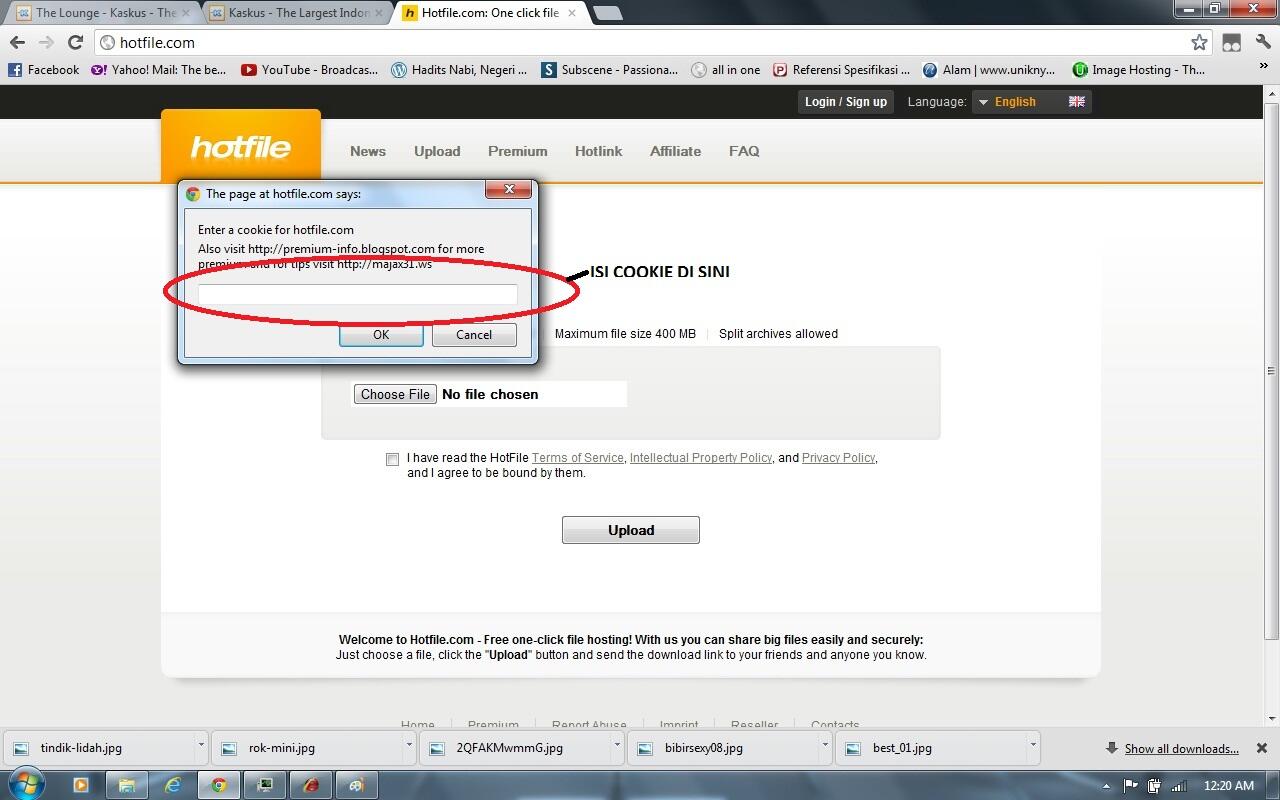This screenshot has height=800, width=1280.
Task: Close the cookie dialog with X
Action: [x=509, y=189]
